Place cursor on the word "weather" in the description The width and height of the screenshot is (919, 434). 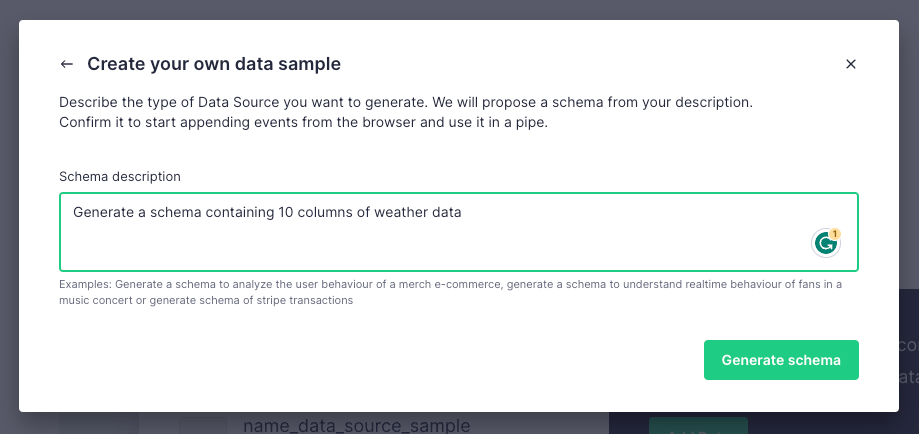pos(399,212)
